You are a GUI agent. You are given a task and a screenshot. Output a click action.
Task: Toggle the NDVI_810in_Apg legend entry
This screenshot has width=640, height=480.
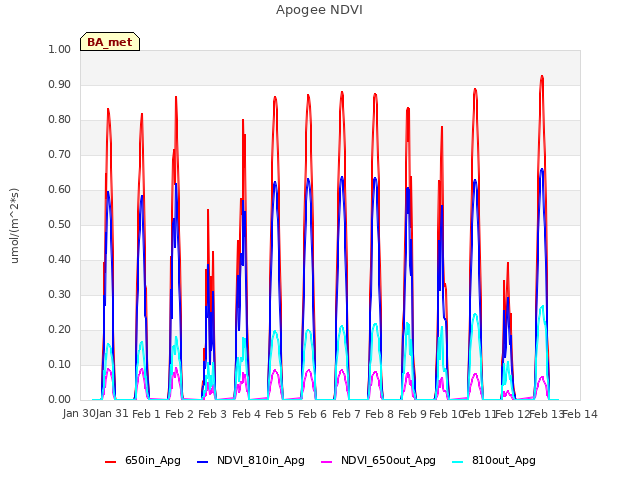click(x=251, y=461)
